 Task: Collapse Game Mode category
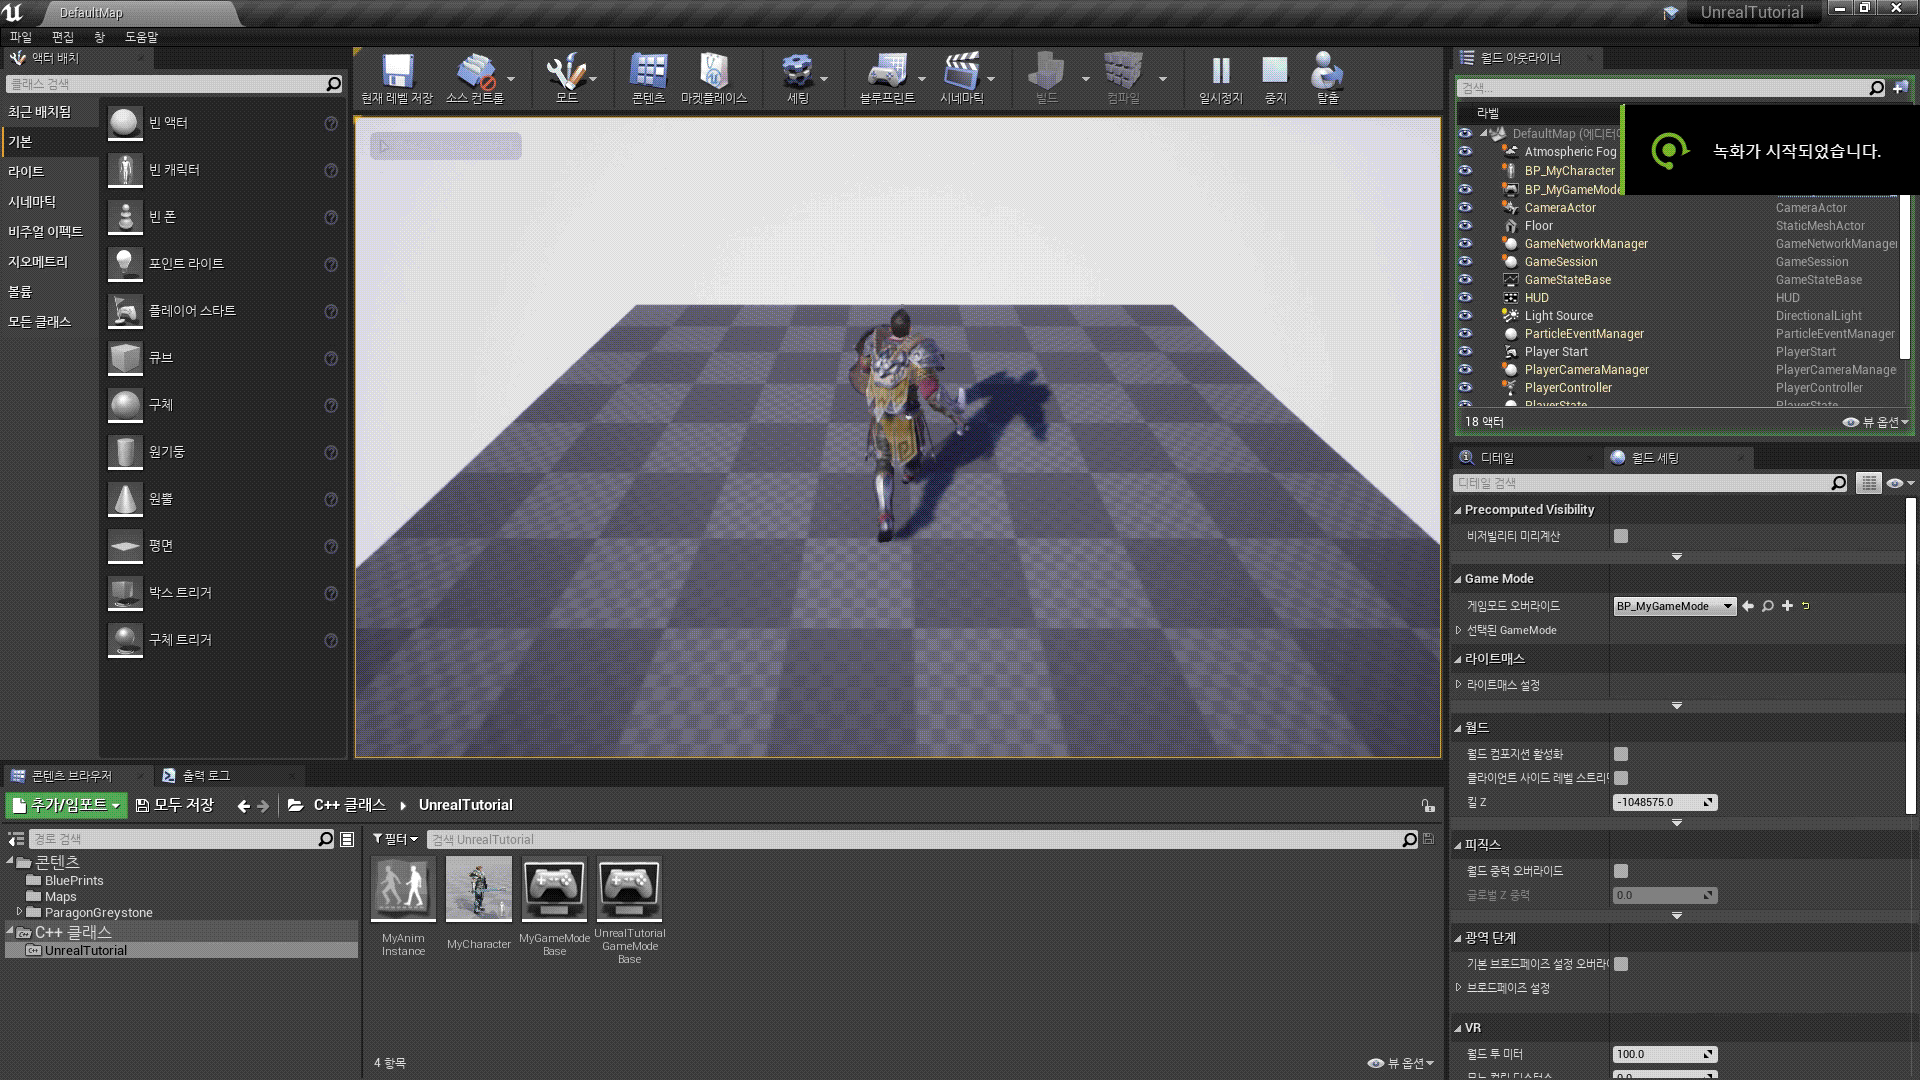pos(1458,579)
